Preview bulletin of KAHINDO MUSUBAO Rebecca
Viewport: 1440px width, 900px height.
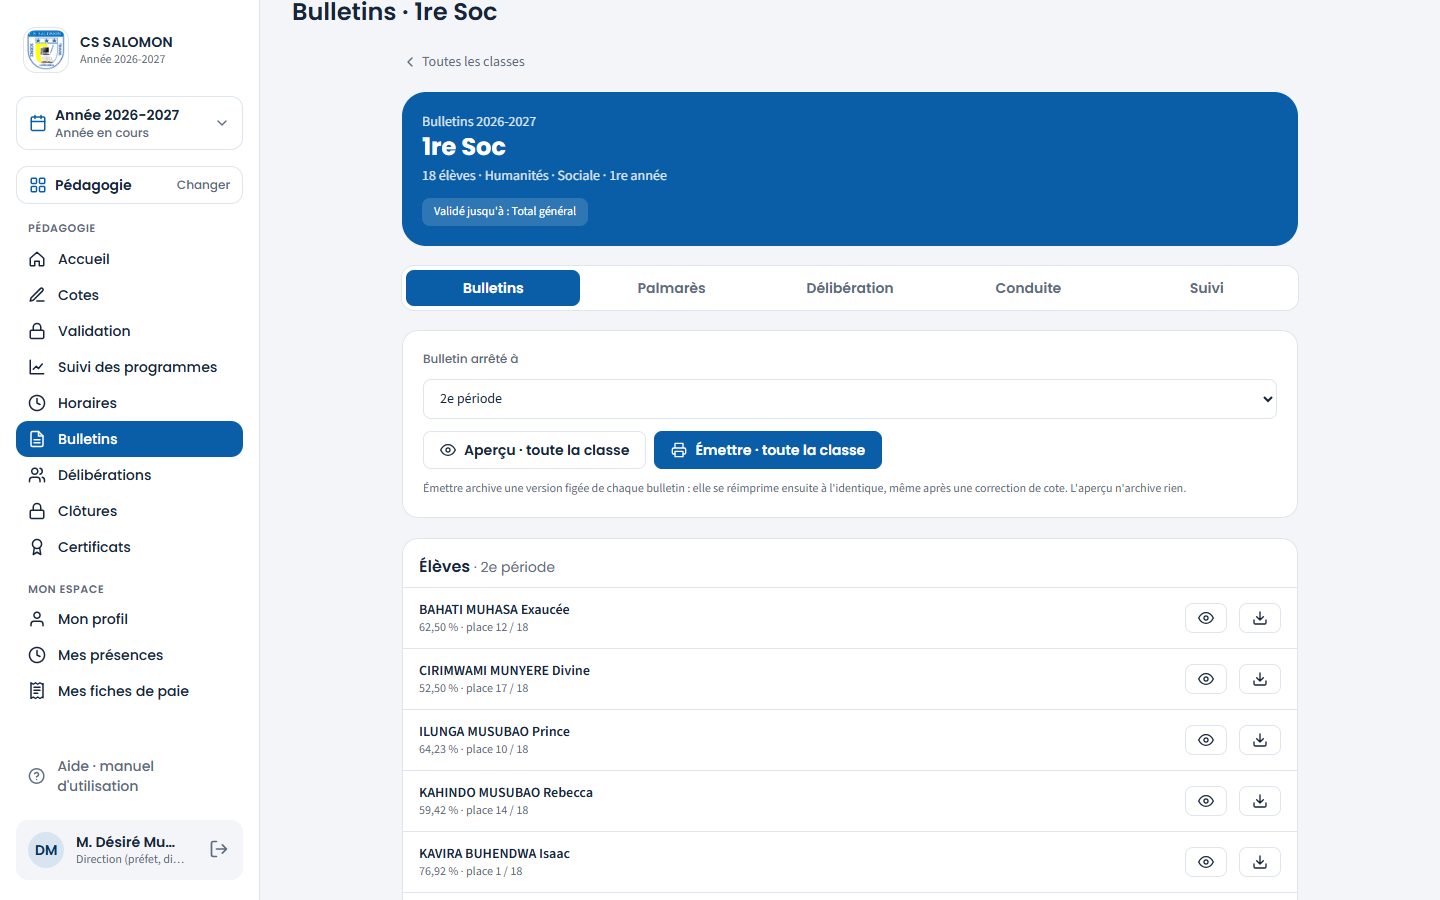click(1206, 801)
